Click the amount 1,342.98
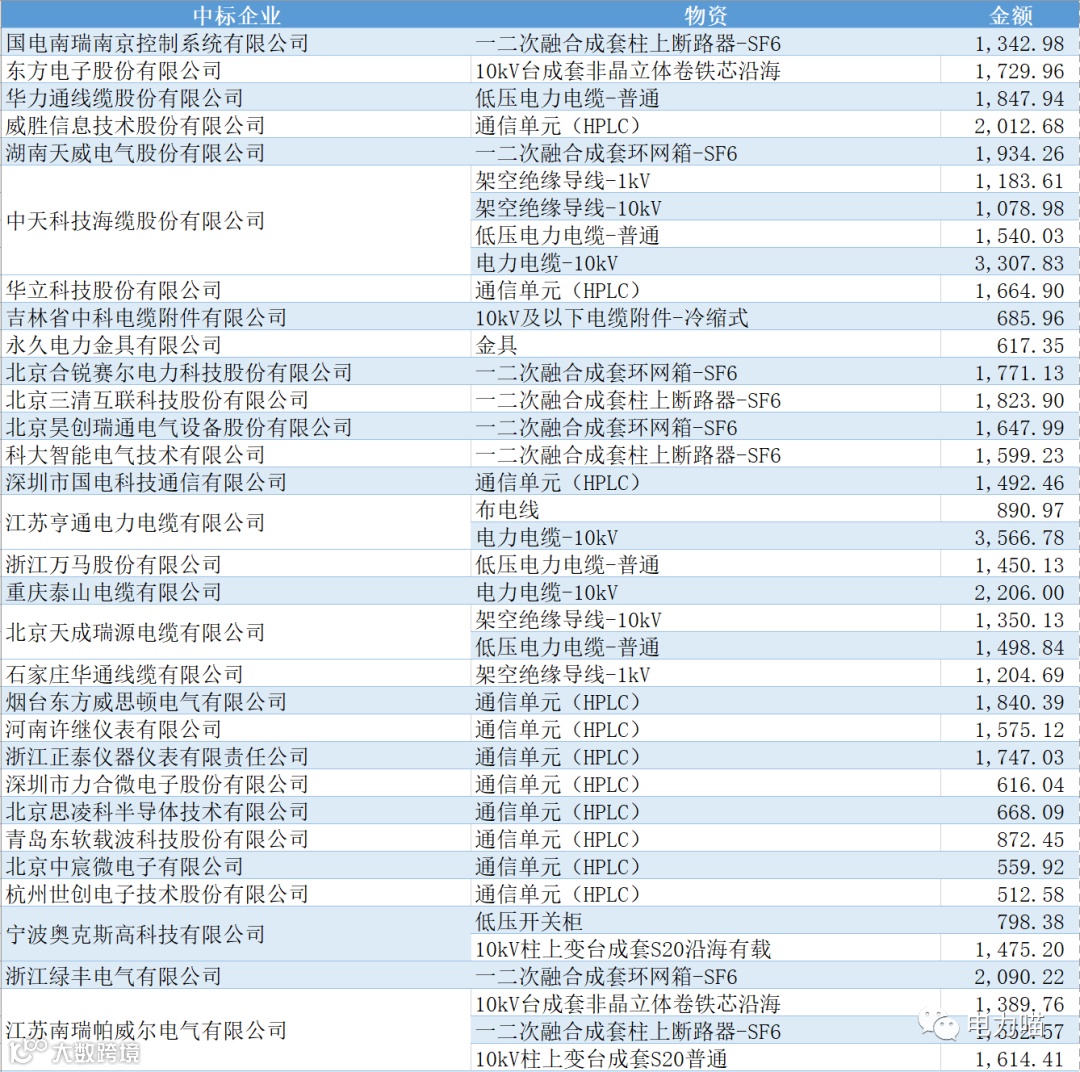 pos(1019,43)
